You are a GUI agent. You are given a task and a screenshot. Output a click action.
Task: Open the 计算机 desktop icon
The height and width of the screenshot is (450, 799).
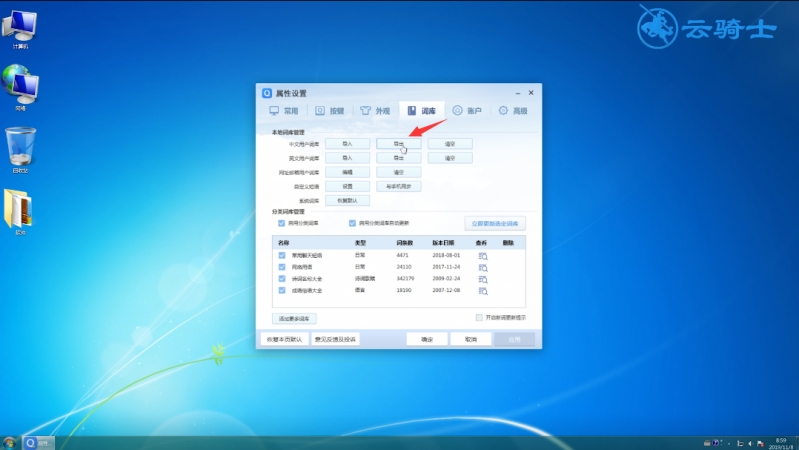point(20,30)
